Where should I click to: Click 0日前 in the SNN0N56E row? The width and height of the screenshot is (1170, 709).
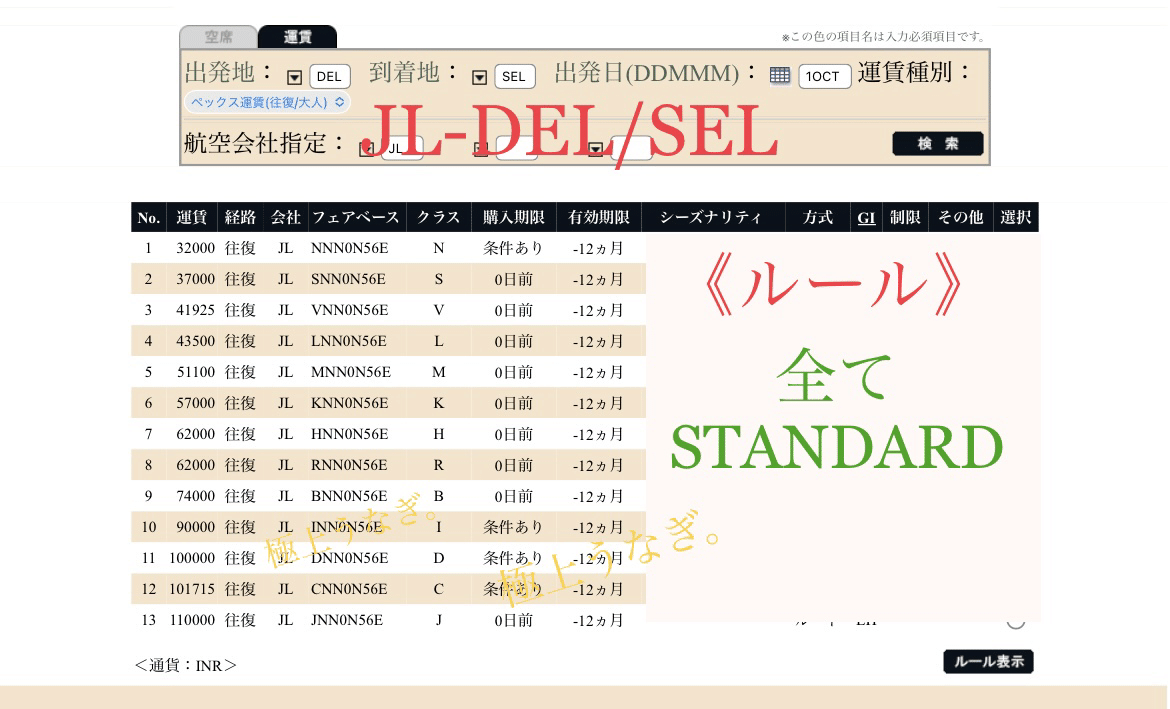[514, 279]
